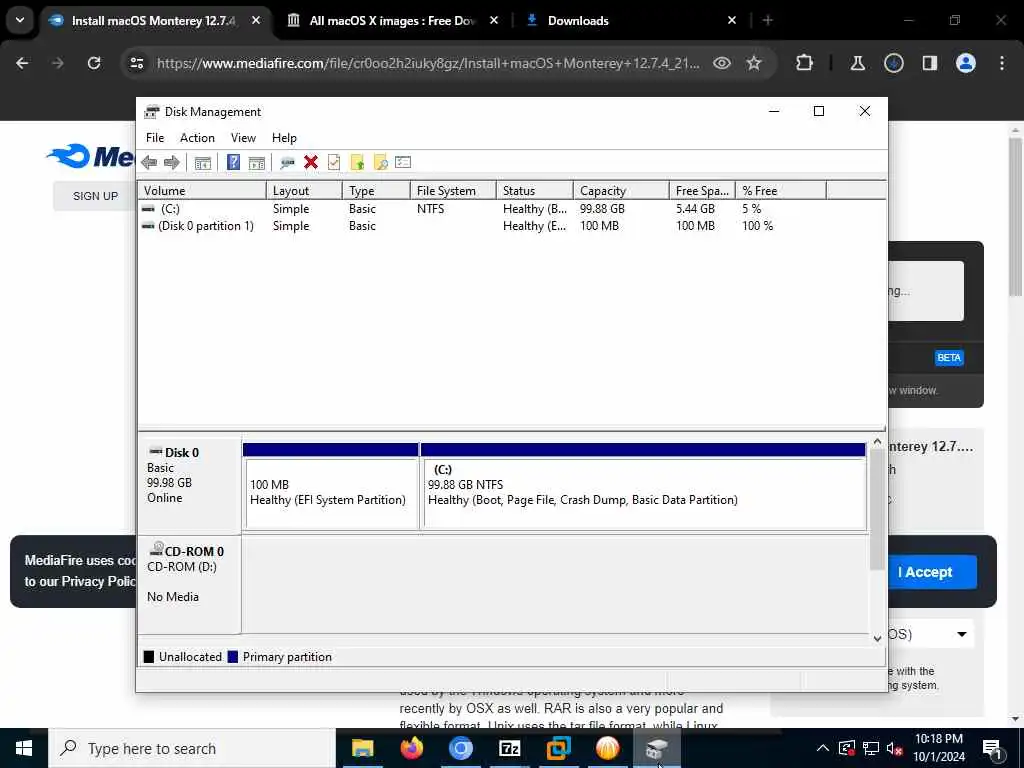Select the Disk 0 Basic label panel
Image resolution: width=1024 pixels, height=768 pixels.
click(x=189, y=485)
